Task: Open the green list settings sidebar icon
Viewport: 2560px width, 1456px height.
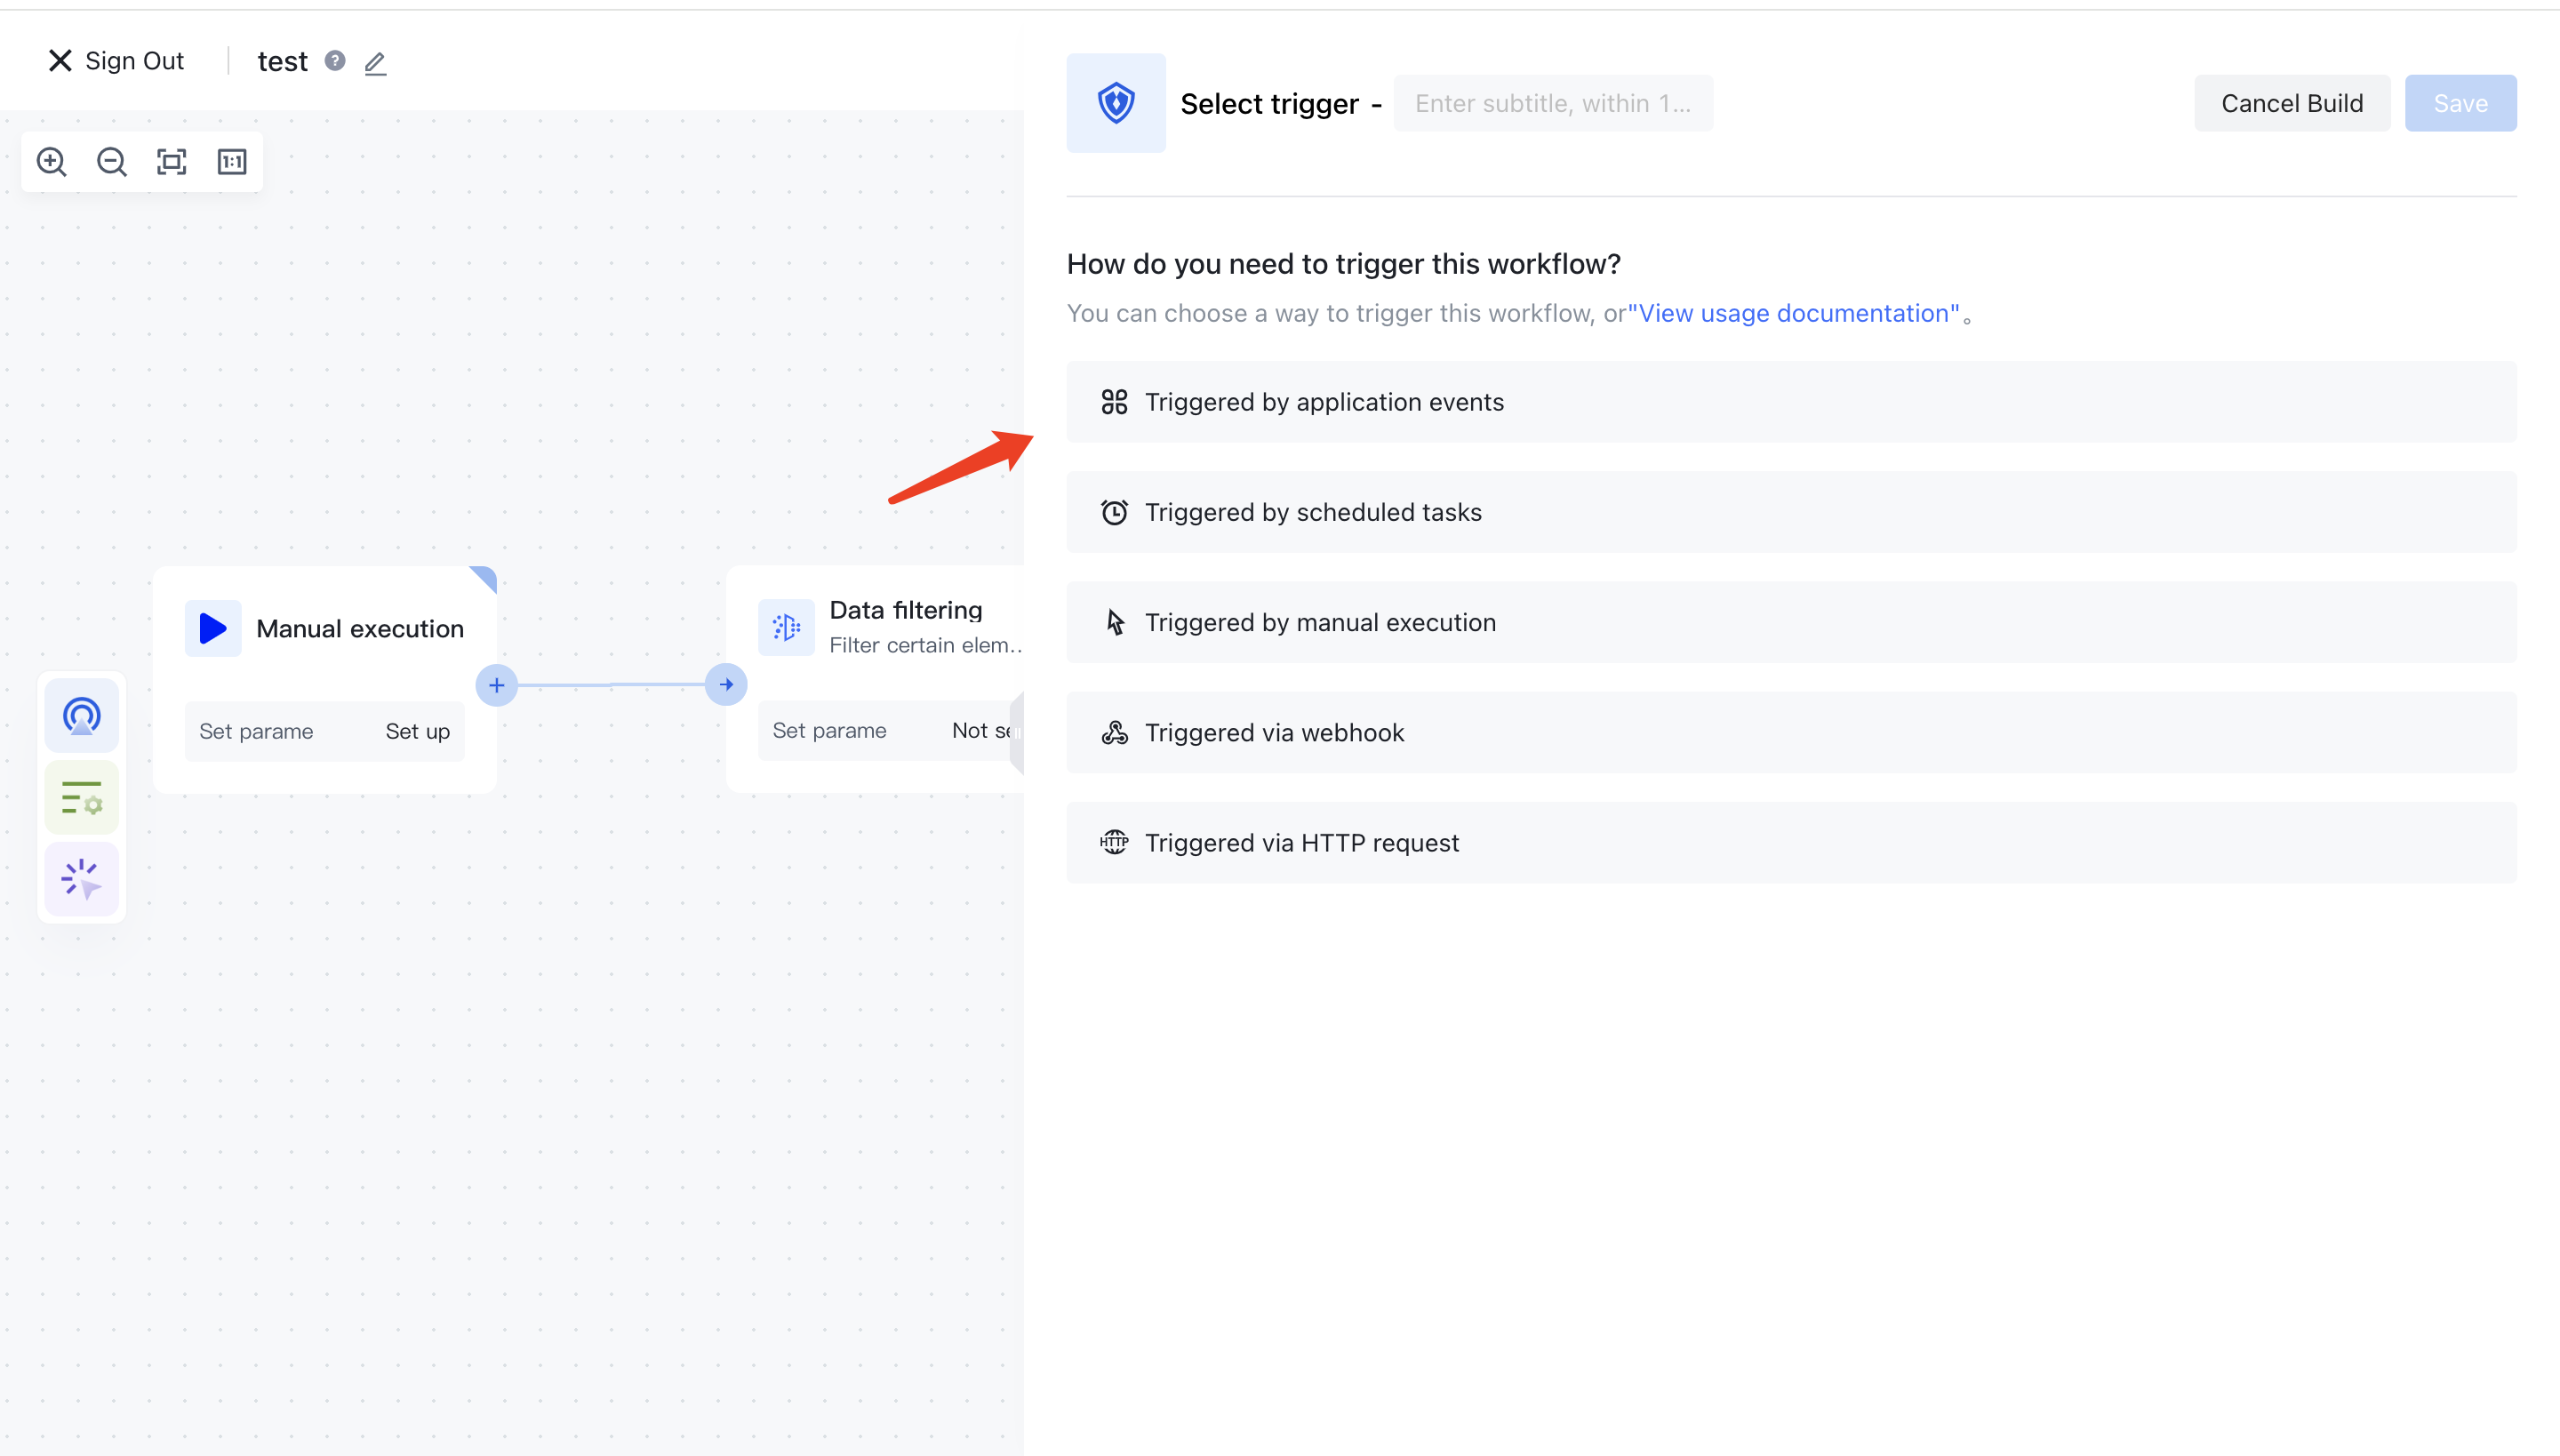Action: [81, 798]
